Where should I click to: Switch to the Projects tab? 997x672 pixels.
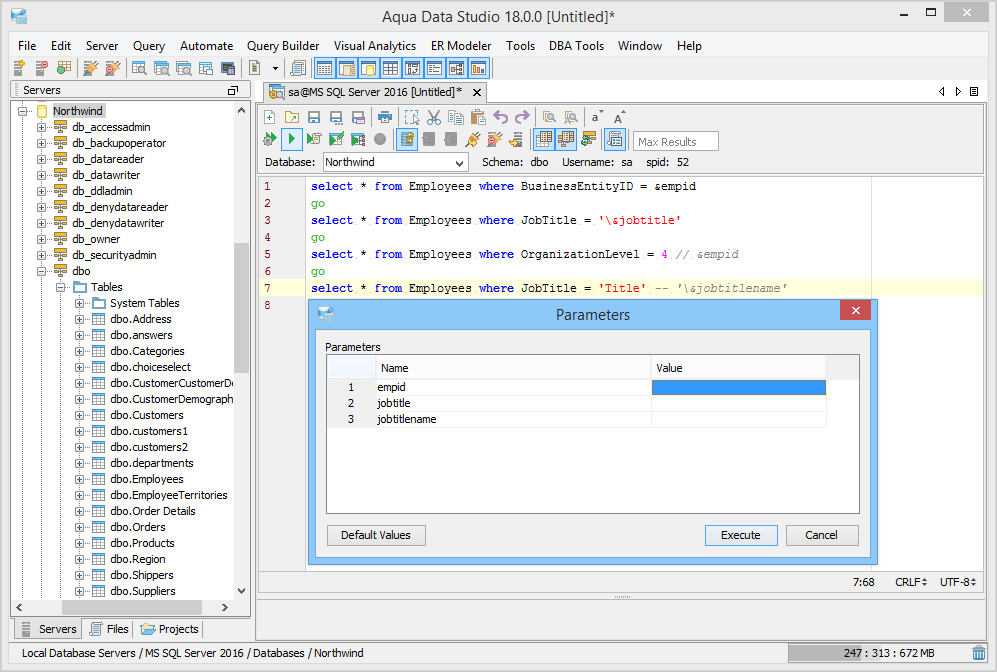coord(170,629)
